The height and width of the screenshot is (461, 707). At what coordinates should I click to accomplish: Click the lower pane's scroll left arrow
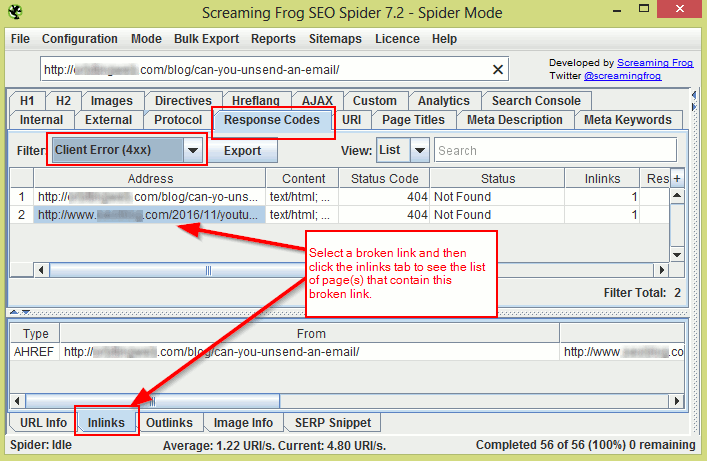coord(17,401)
